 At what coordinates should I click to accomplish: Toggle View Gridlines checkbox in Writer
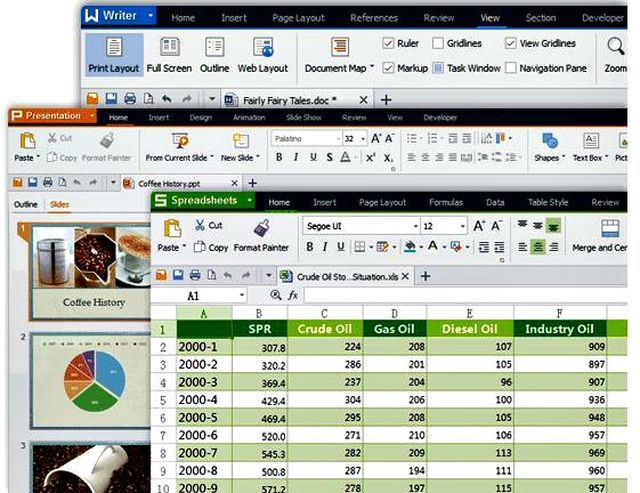coord(510,43)
